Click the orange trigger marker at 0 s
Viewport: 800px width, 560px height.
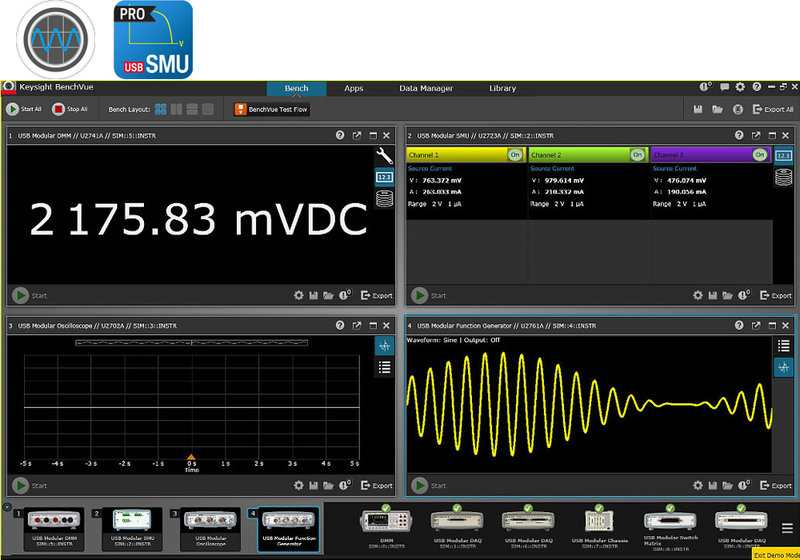pyautogui.click(x=191, y=457)
